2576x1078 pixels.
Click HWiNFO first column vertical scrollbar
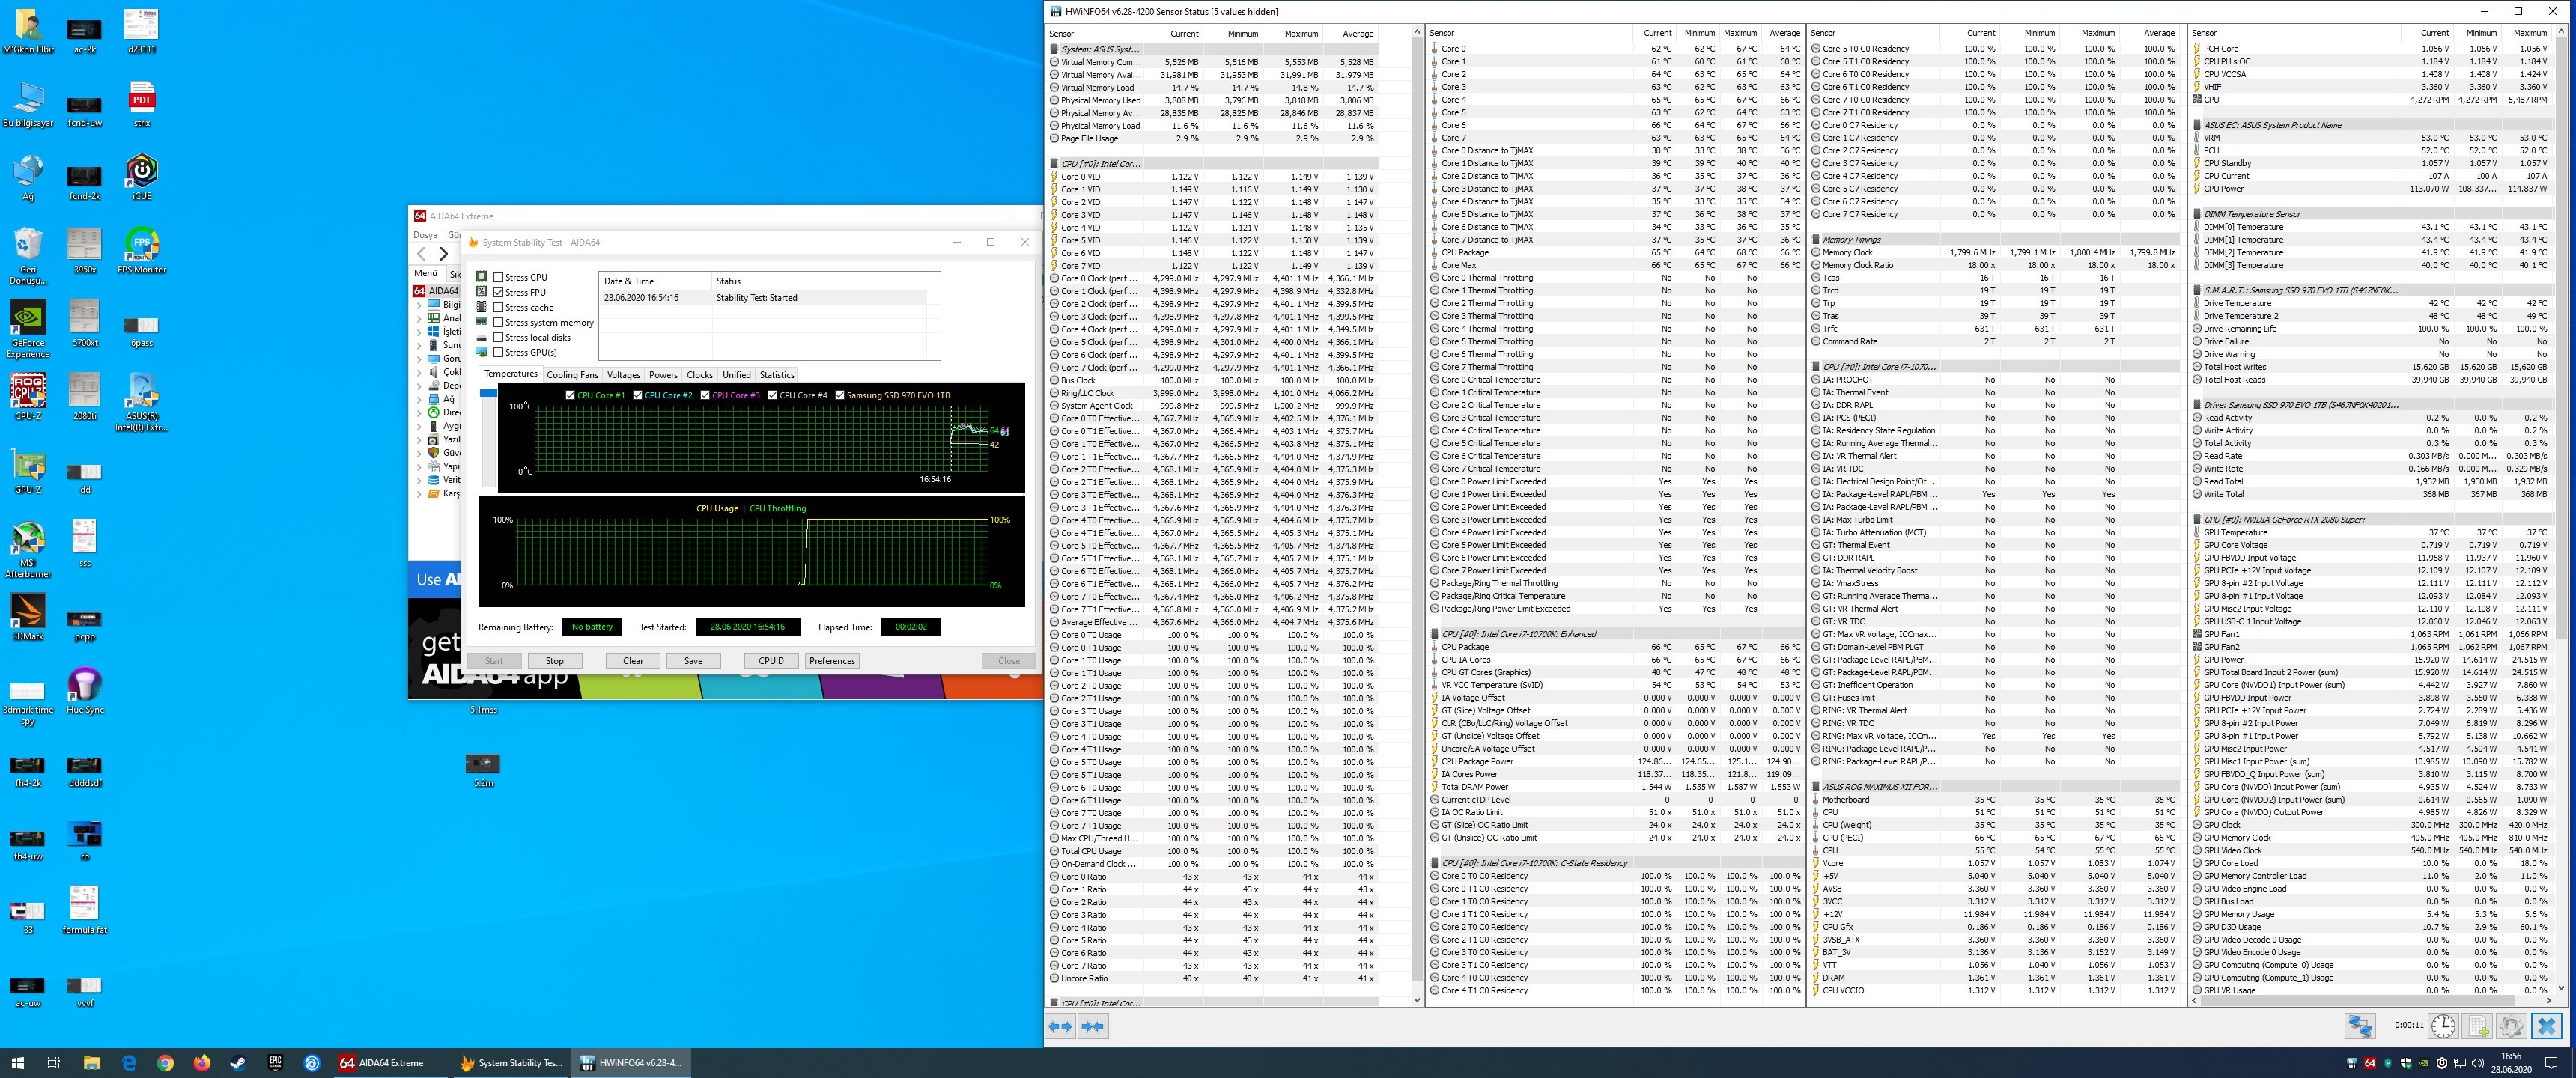[x=1416, y=516]
